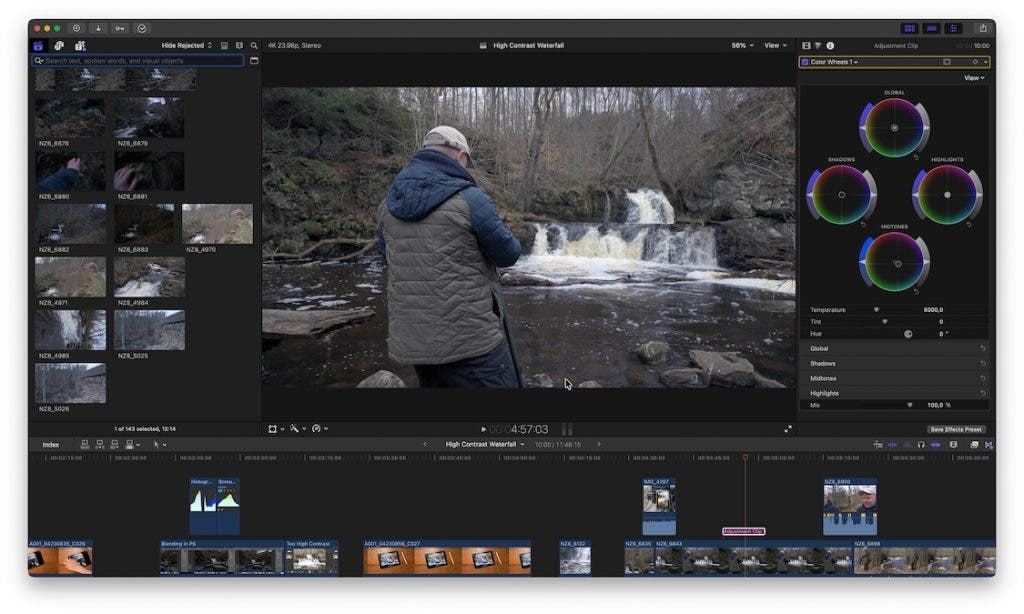Select the NZ8_5026 clip thumbnail

(x=71, y=383)
